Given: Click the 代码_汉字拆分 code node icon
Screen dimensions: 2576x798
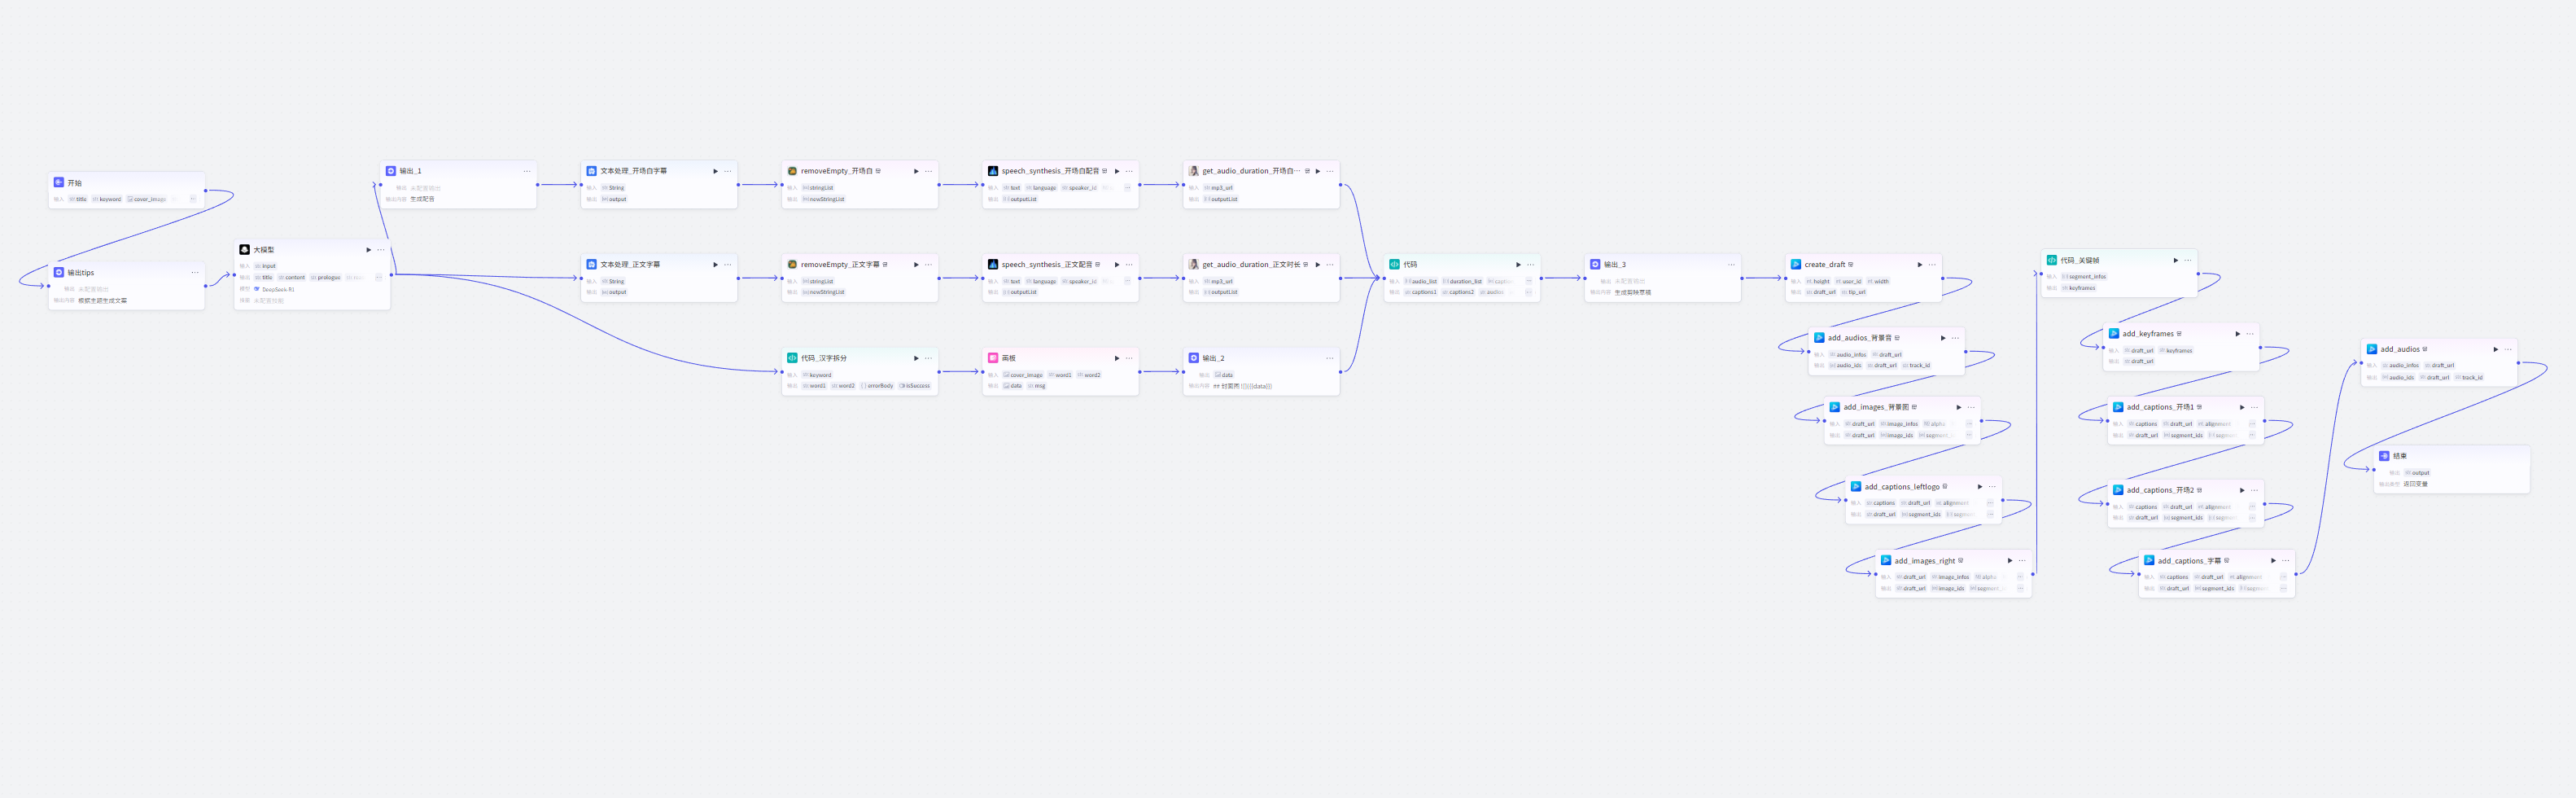Looking at the screenshot, I should tap(792, 357).
